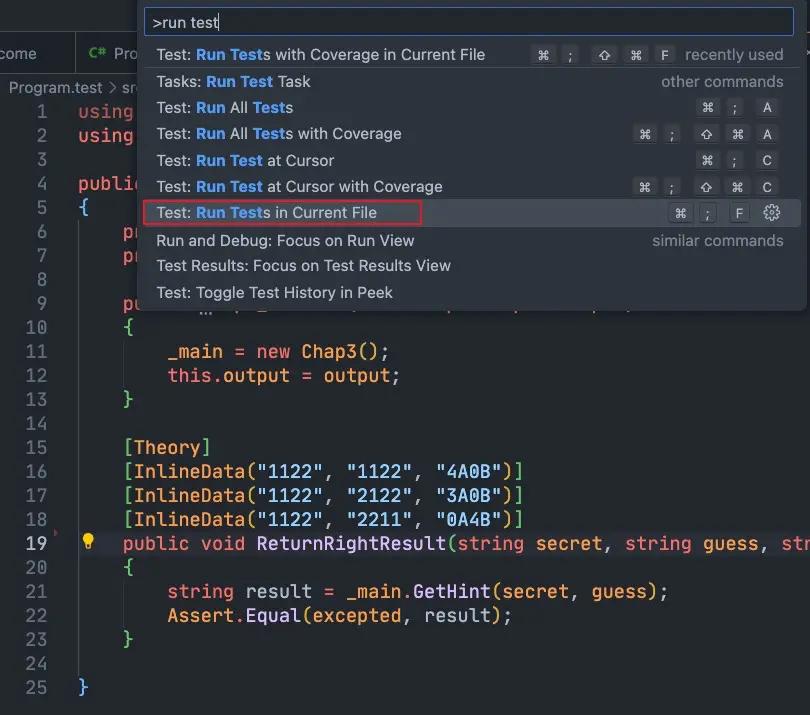Click the C# file icon in the editor tab
The width and height of the screenshot is (810, 715).
coord(97,54)
